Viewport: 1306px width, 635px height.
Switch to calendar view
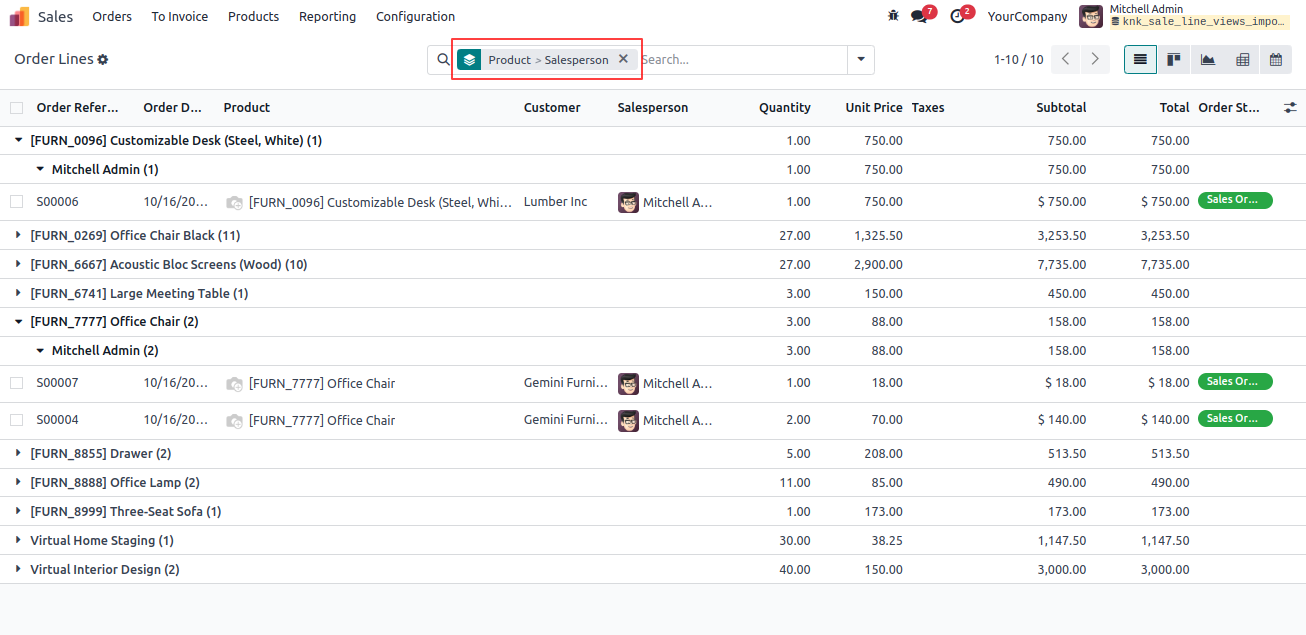pyautogui.click(x=1276, y=60)
